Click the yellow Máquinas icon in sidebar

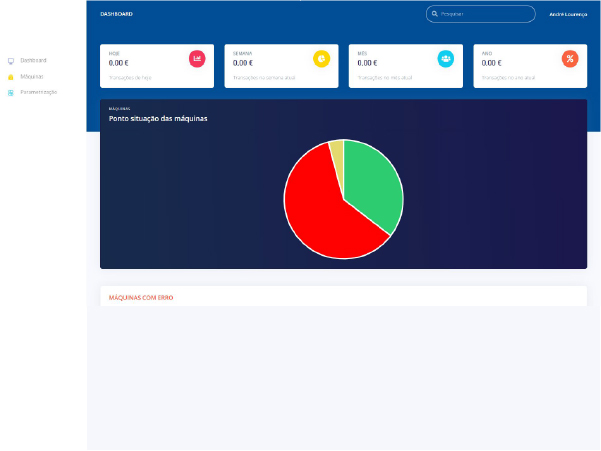pos(10,76)
